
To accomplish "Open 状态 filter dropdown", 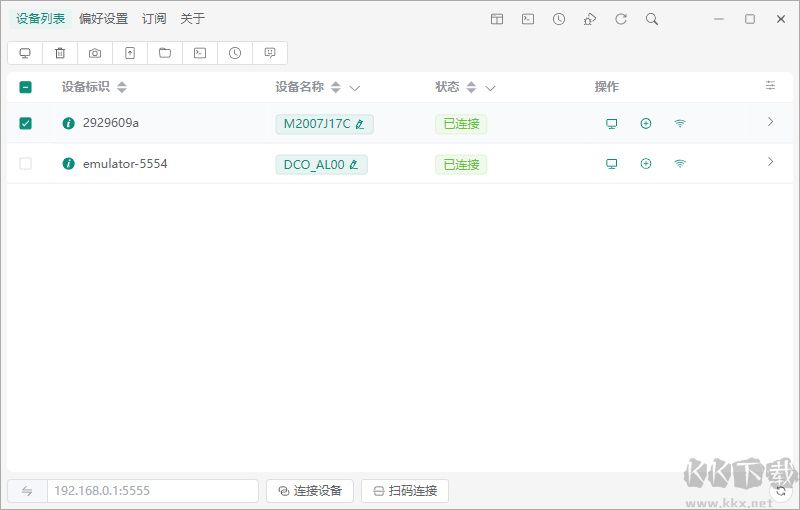I will pyautogui.click(x=490, y=88).
